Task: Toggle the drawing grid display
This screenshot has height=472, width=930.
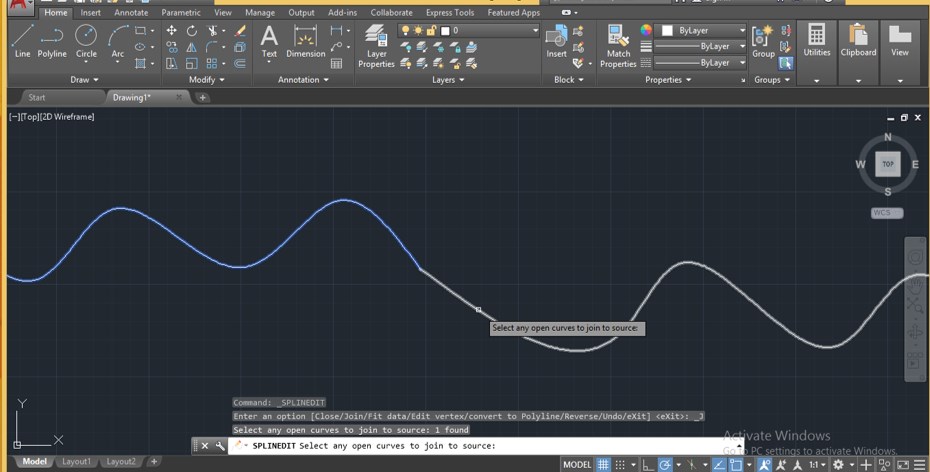Action: [603, 464]
